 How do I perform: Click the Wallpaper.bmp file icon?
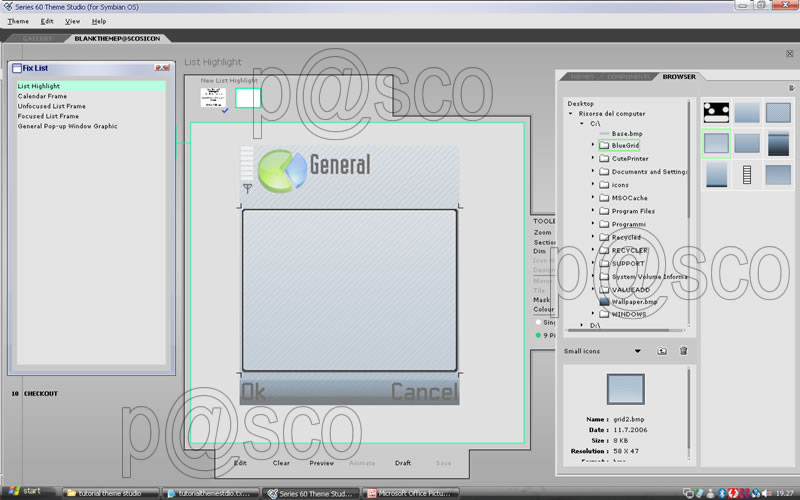(605, 302)
